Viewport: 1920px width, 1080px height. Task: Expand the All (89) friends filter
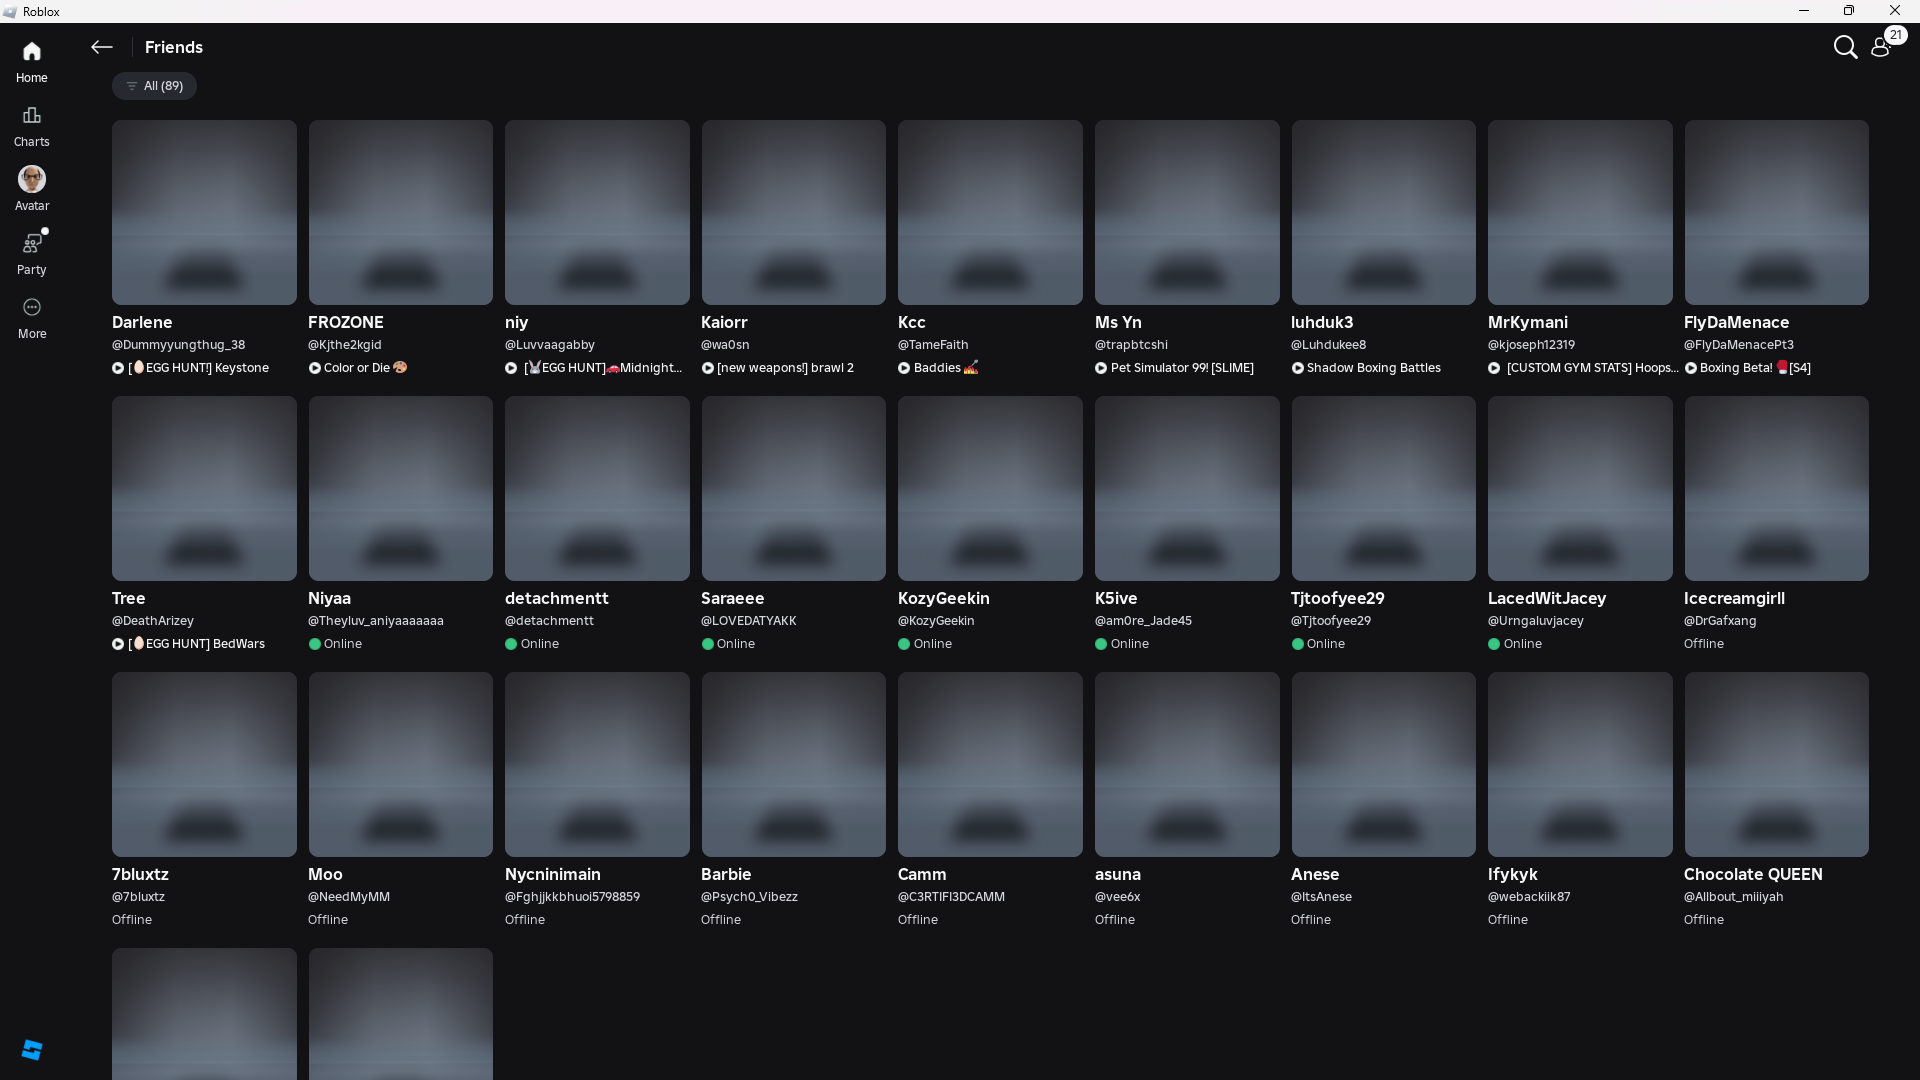pyautogui.click(x=154, y=86)
